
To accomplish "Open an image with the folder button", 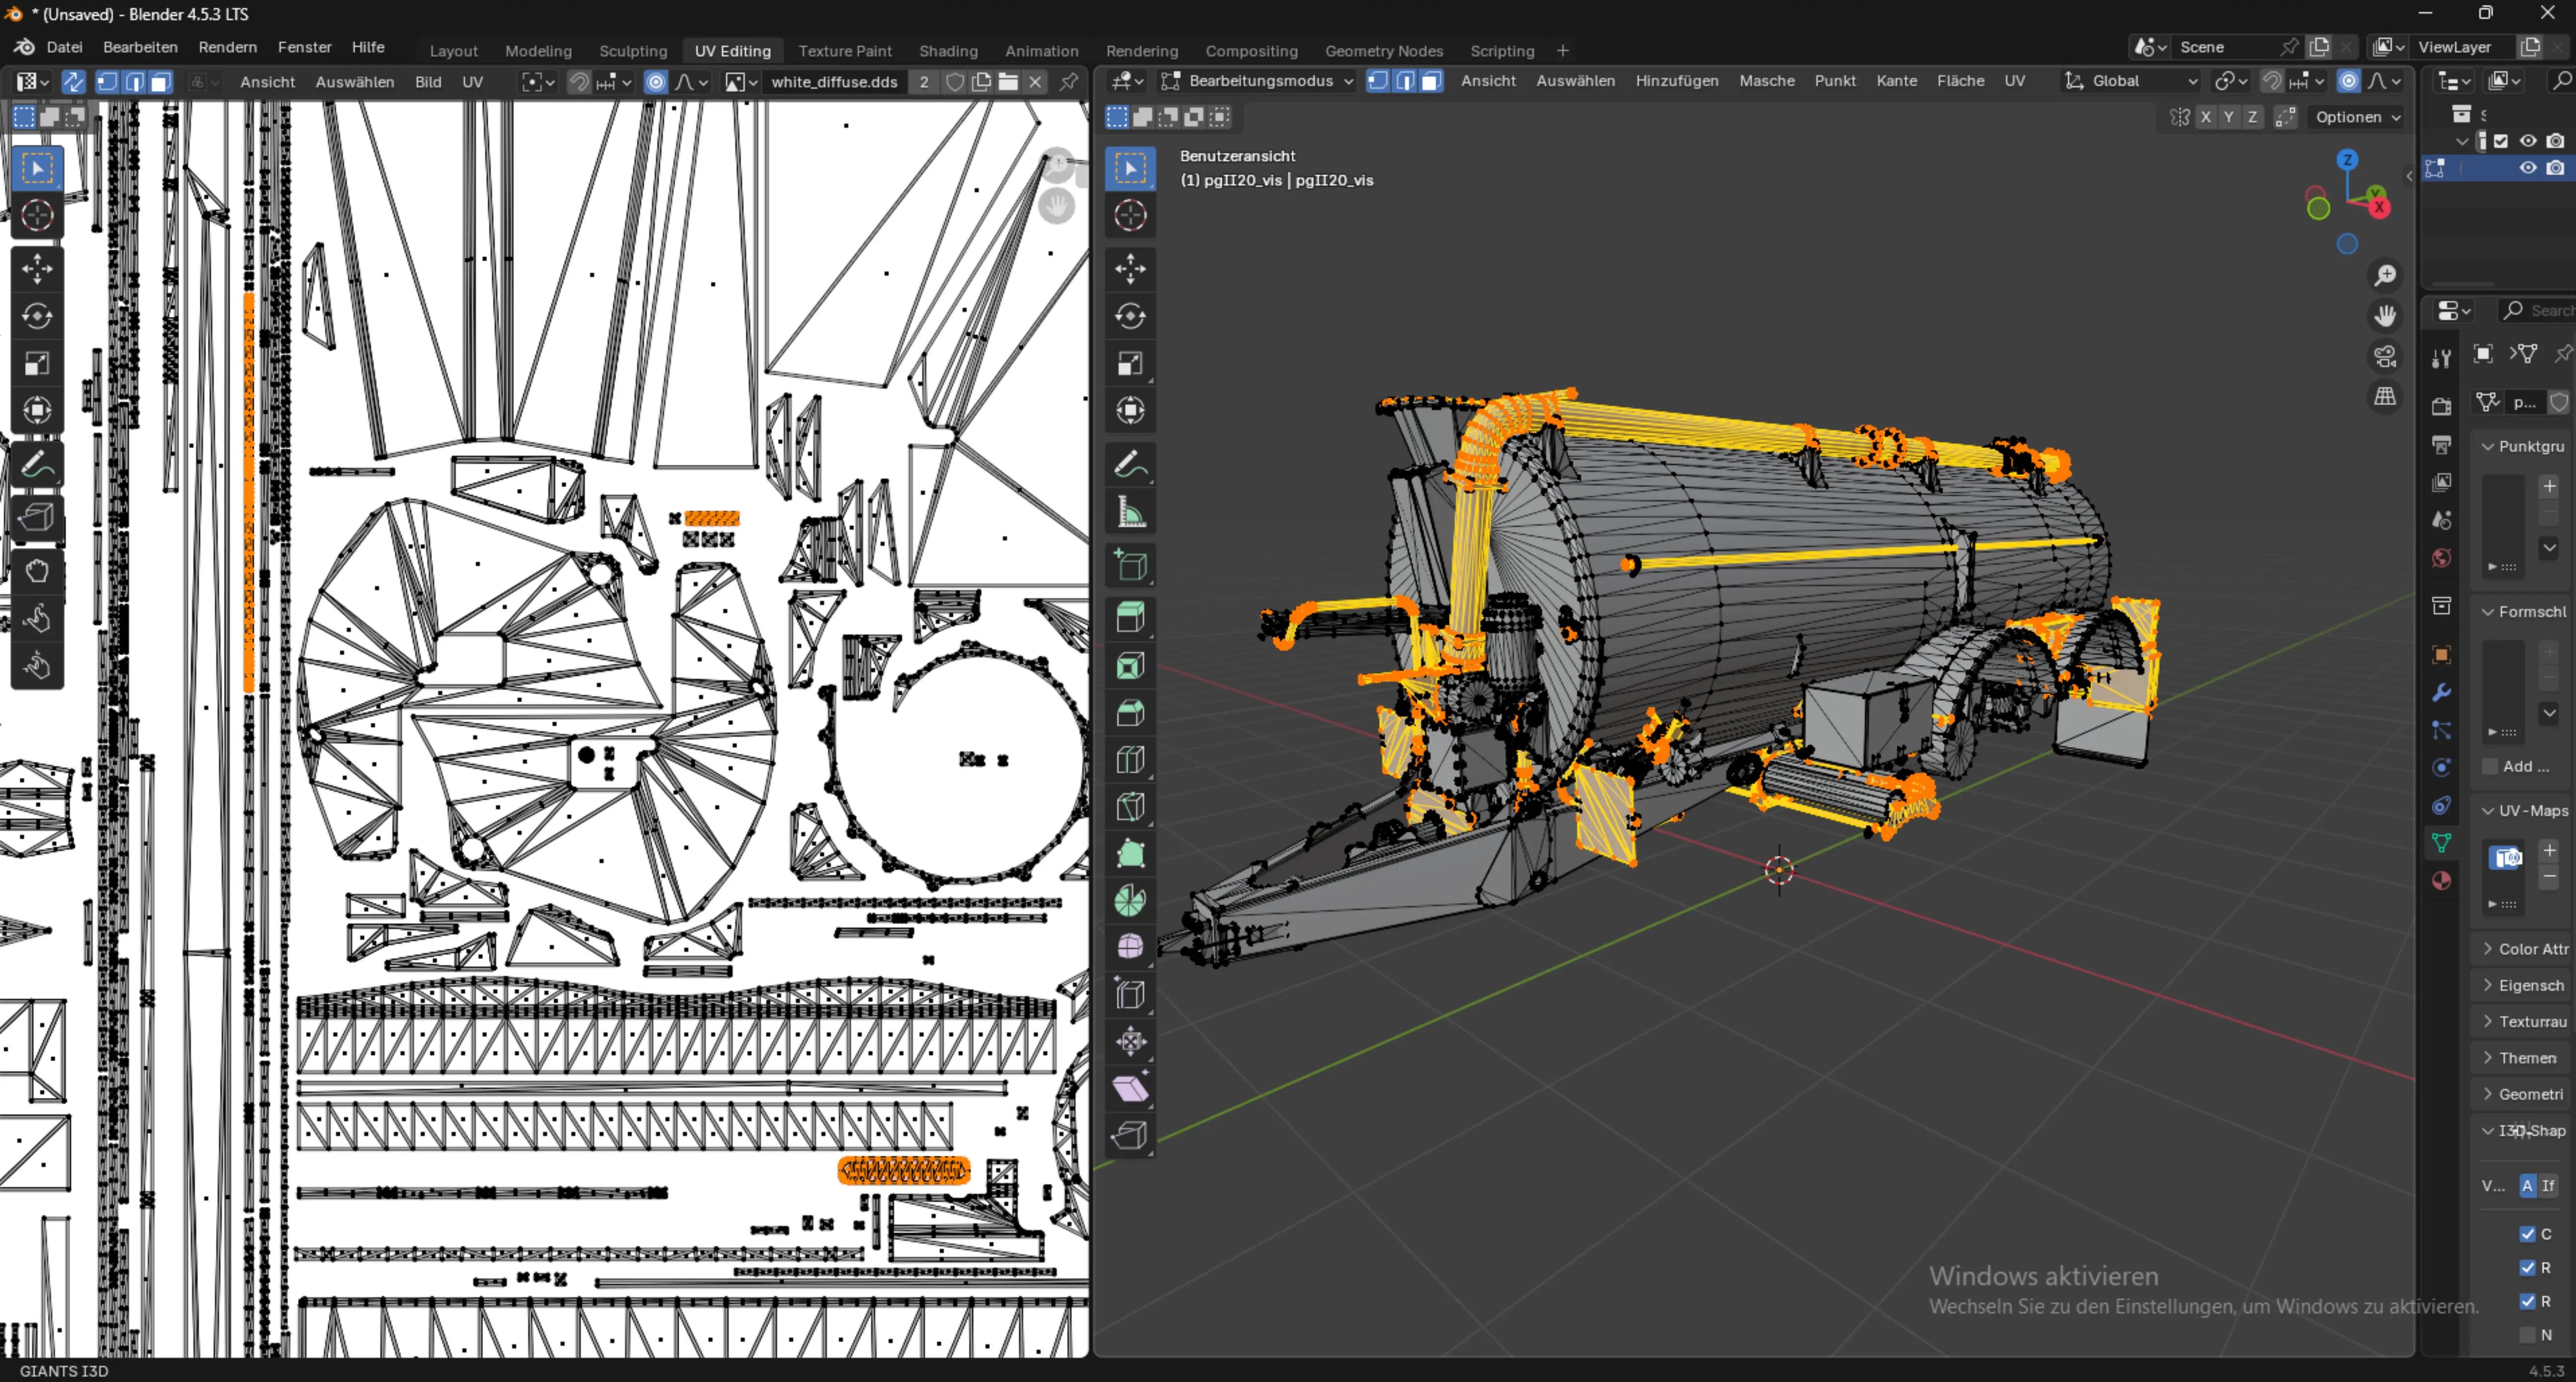I will point(1008,82).
